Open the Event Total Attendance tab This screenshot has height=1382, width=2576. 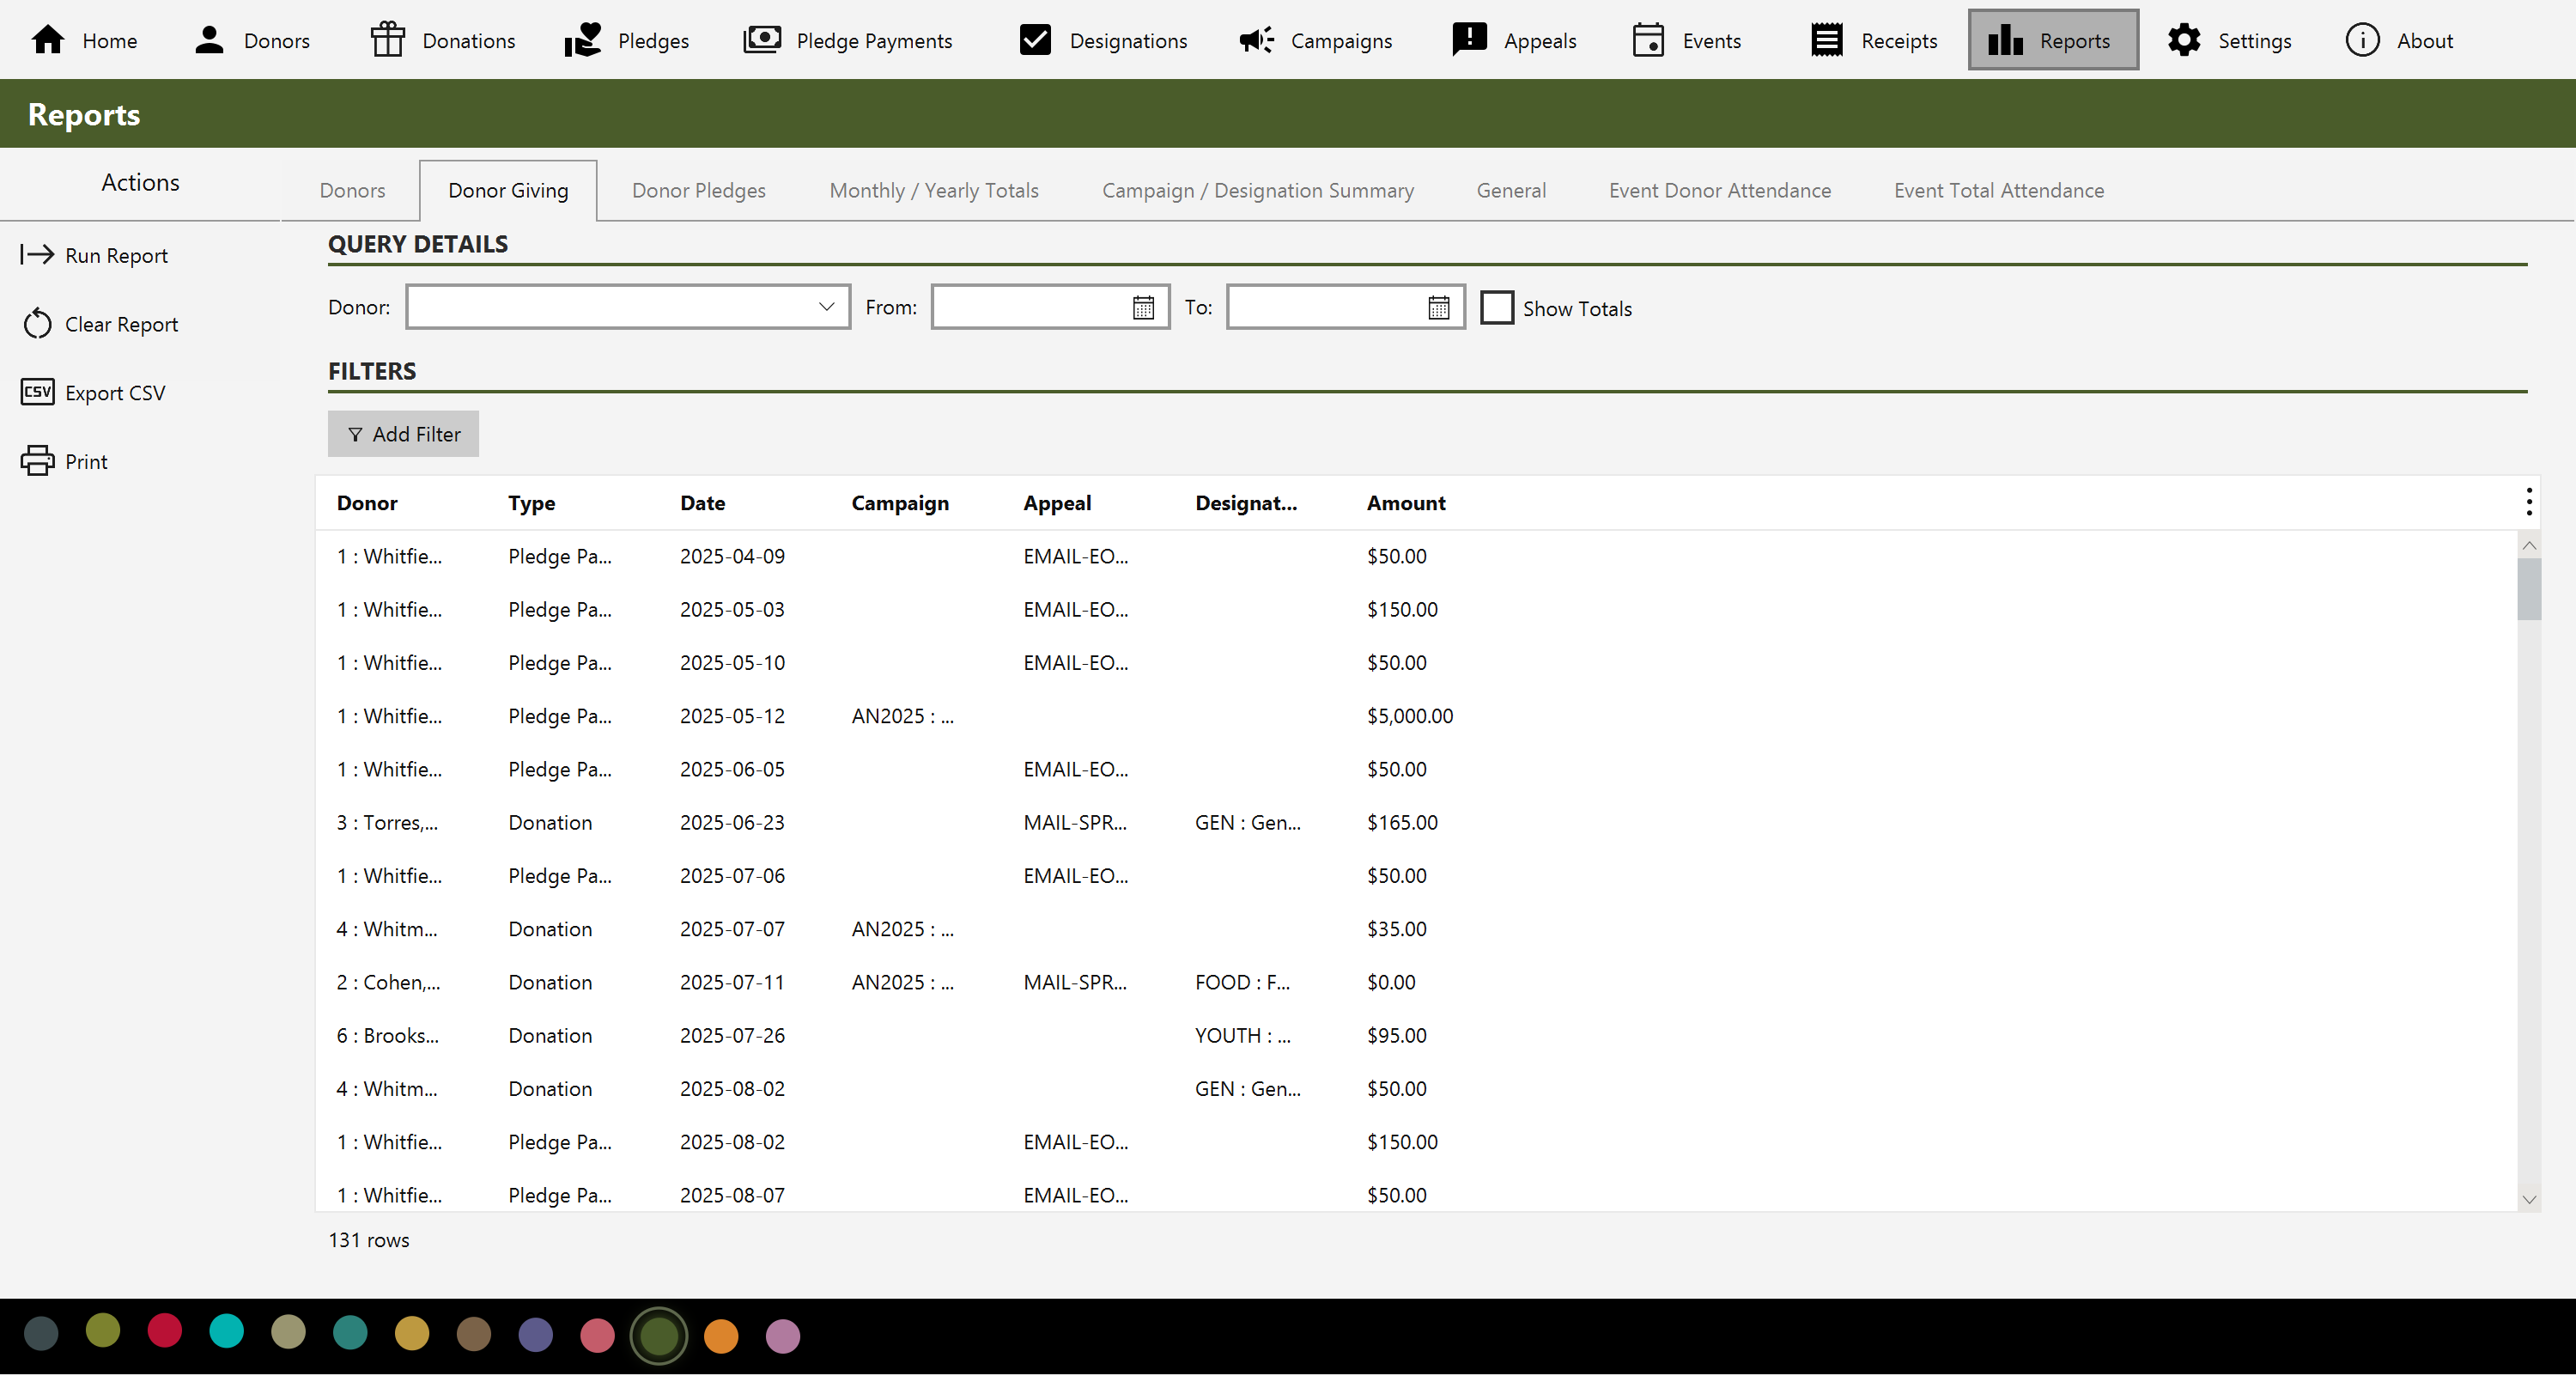pos(1999,190)
